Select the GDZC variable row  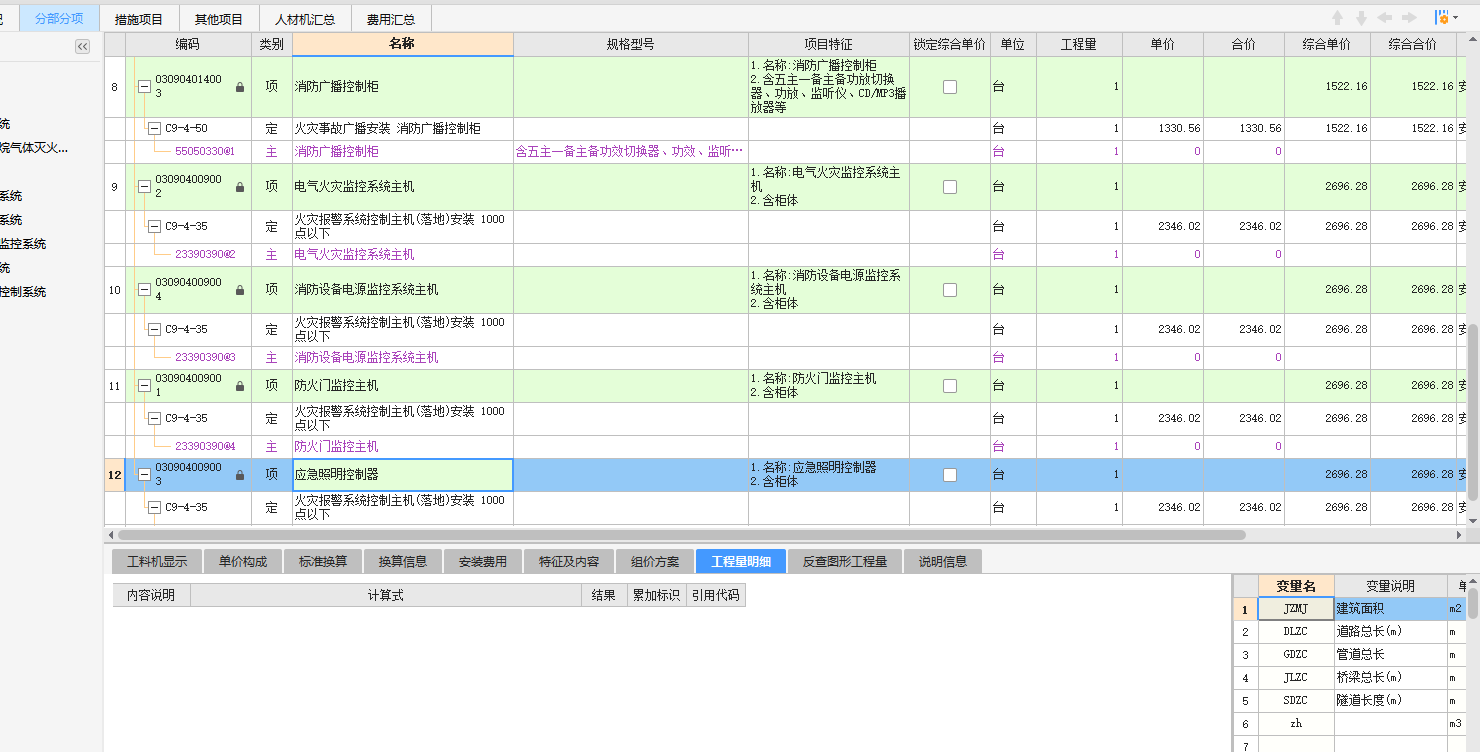1349,655
